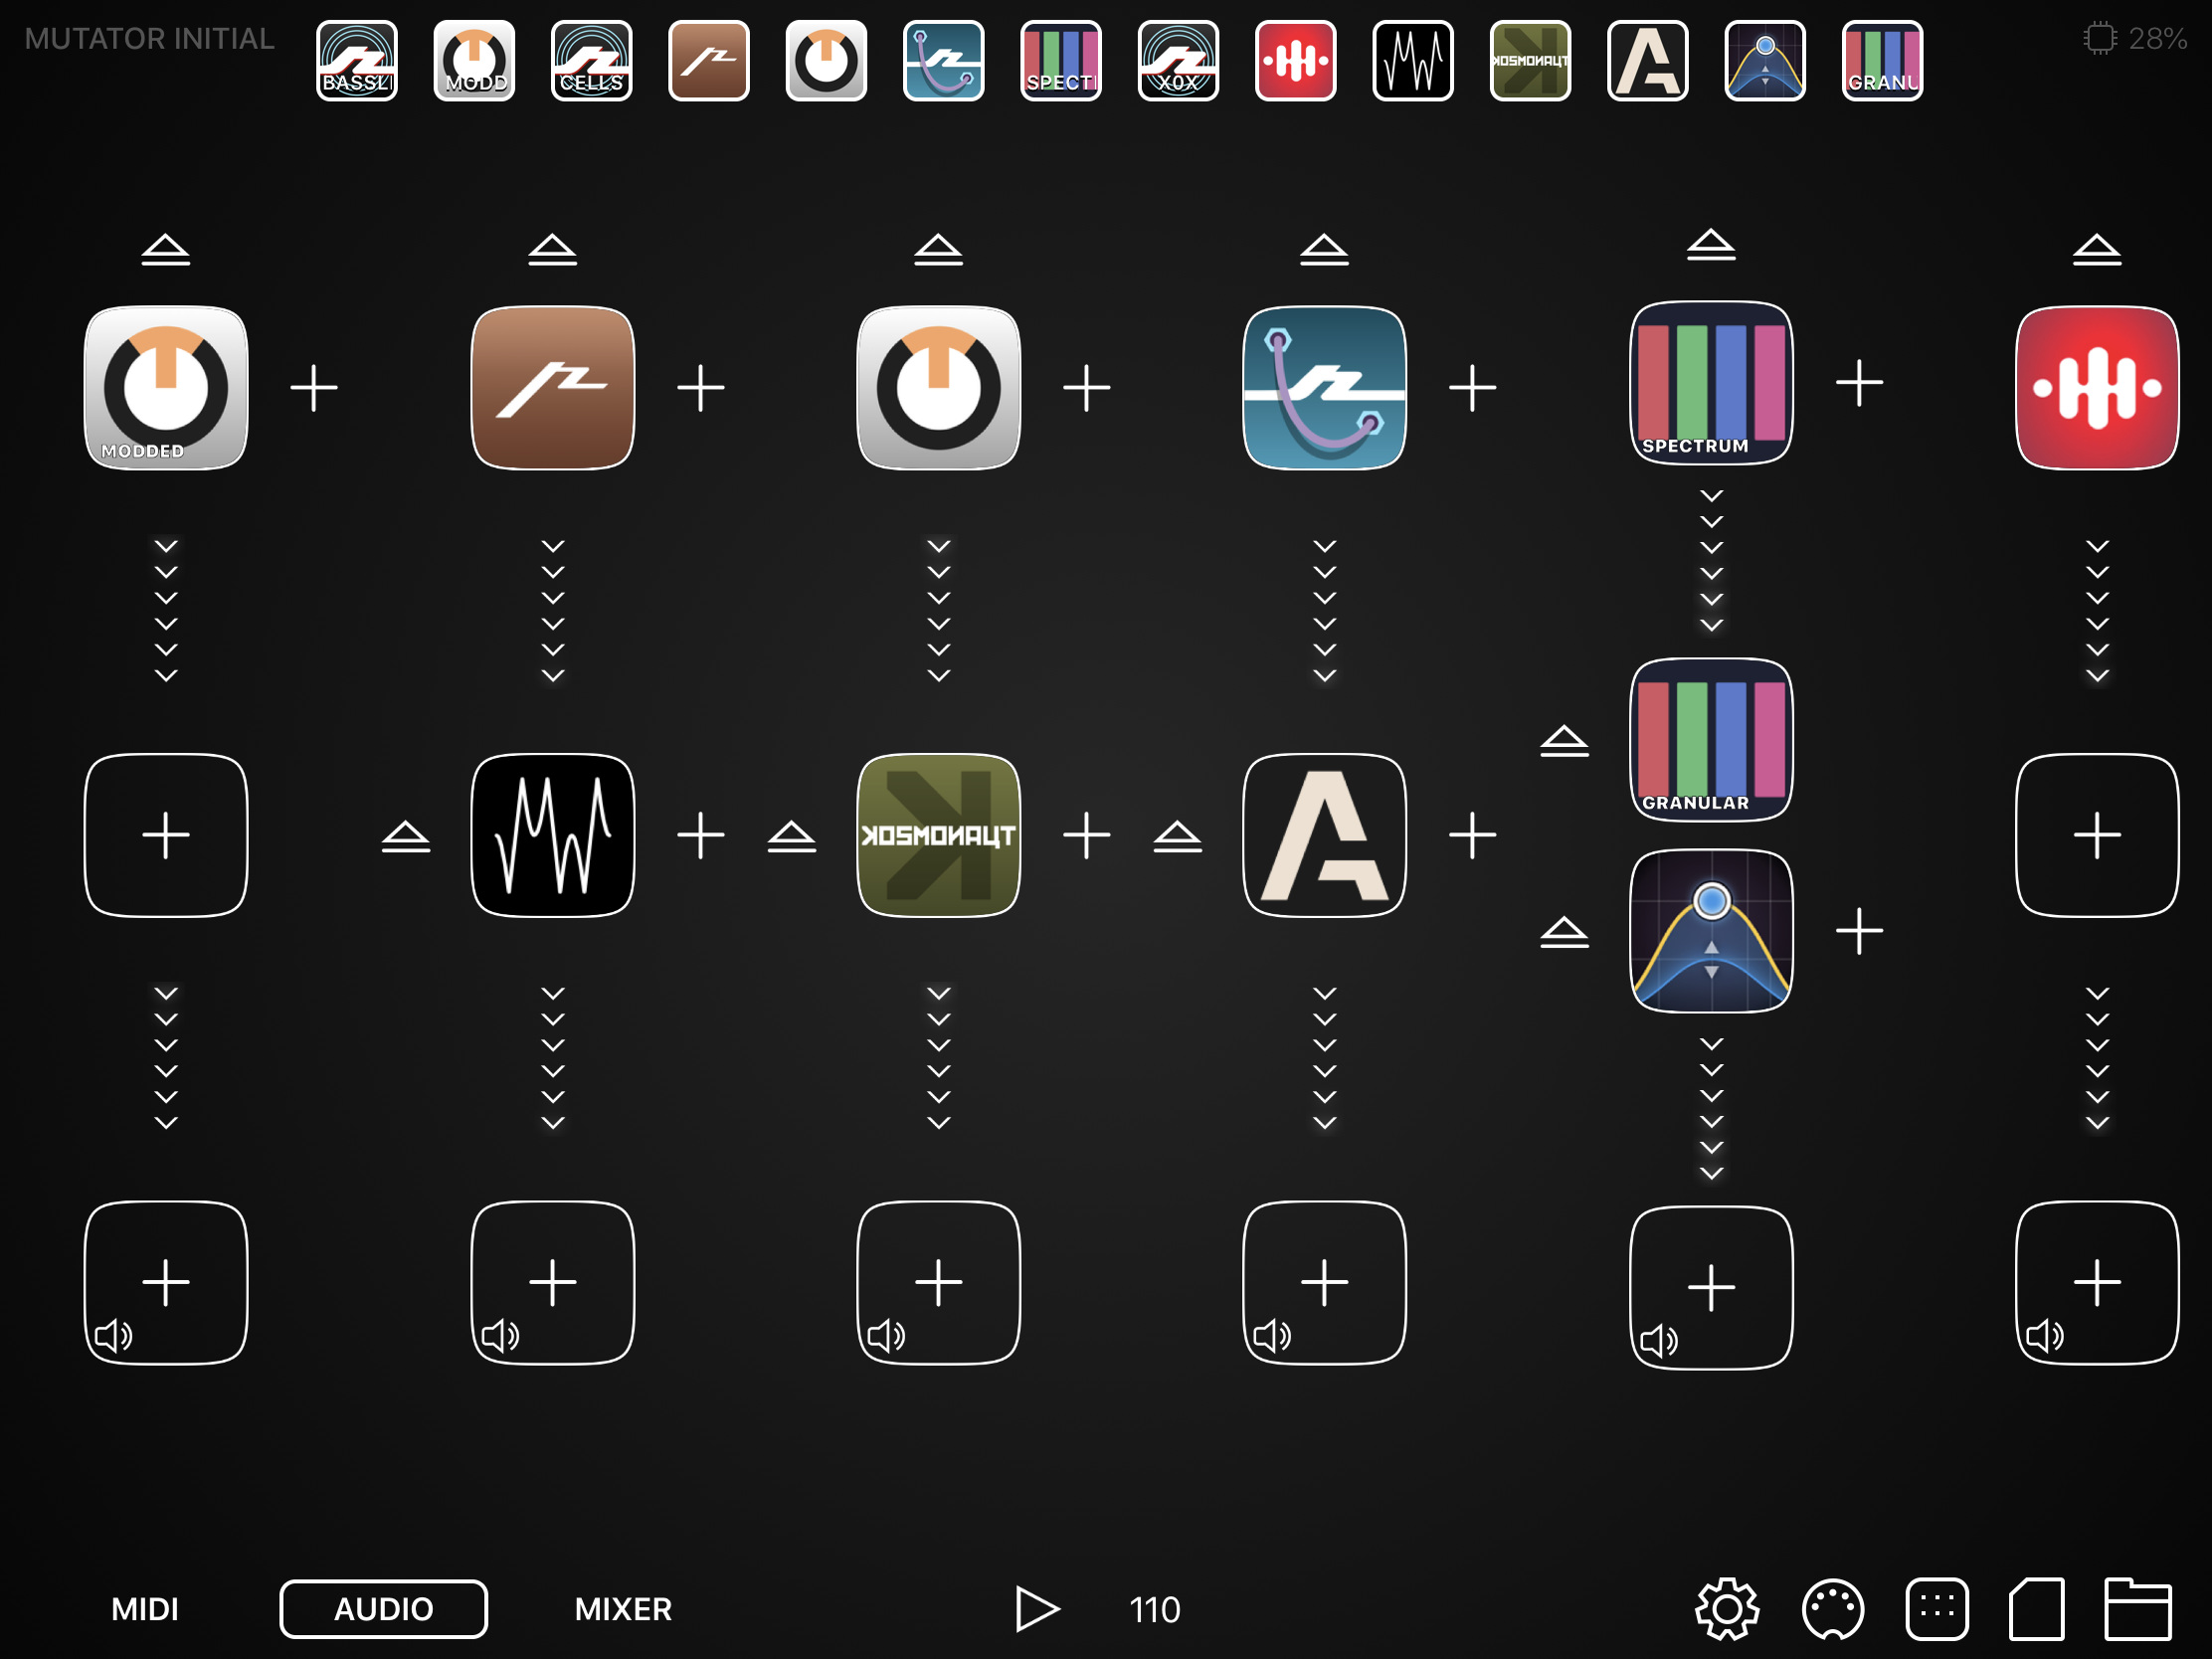The height and width of the screenshot is (1659, 2212).
Task: Switch to the AUDIO tab
Action: click(x=384, y=1609)
